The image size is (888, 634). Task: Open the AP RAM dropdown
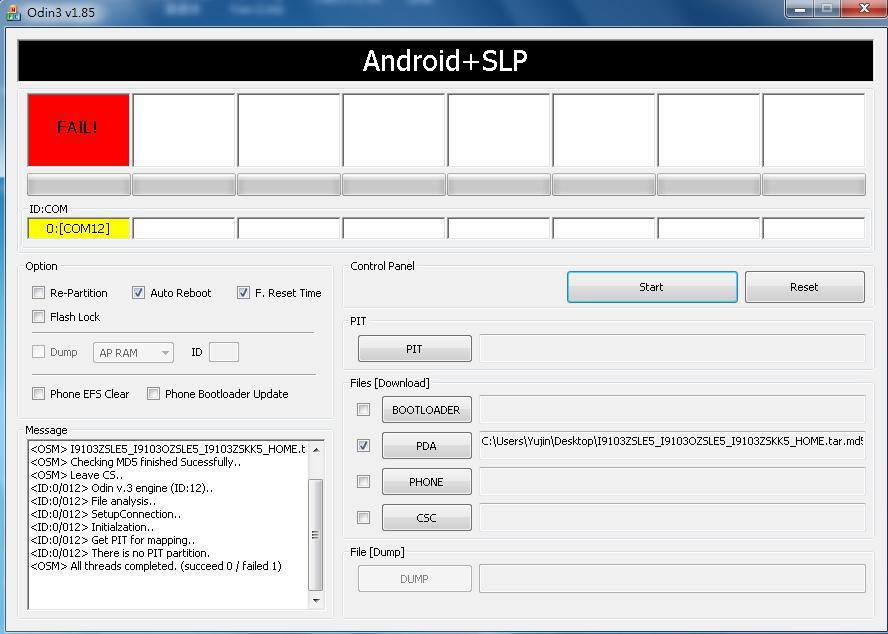coord(134,352)
